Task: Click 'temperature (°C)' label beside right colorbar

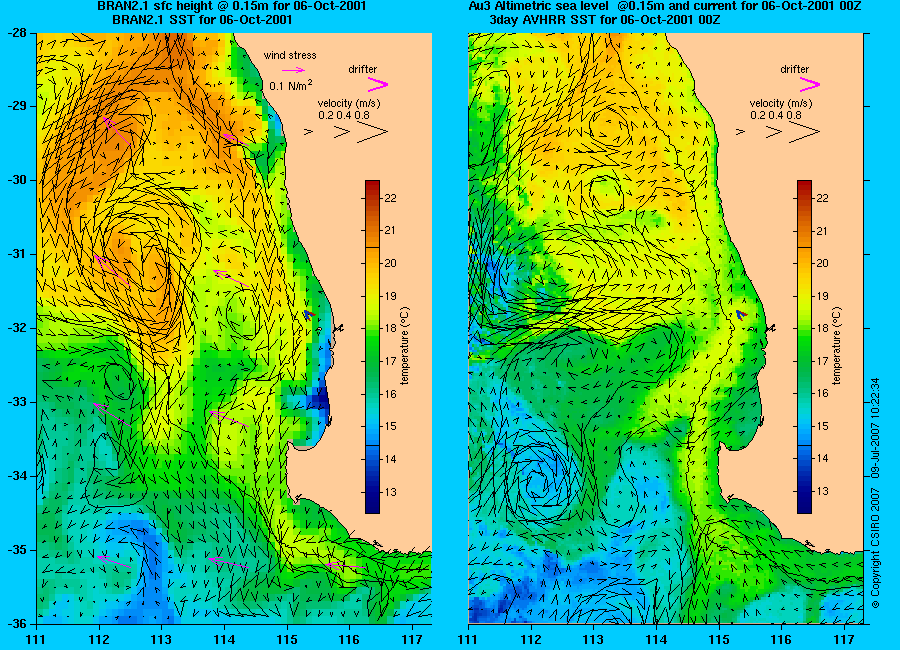Action: tap(837, 346)
